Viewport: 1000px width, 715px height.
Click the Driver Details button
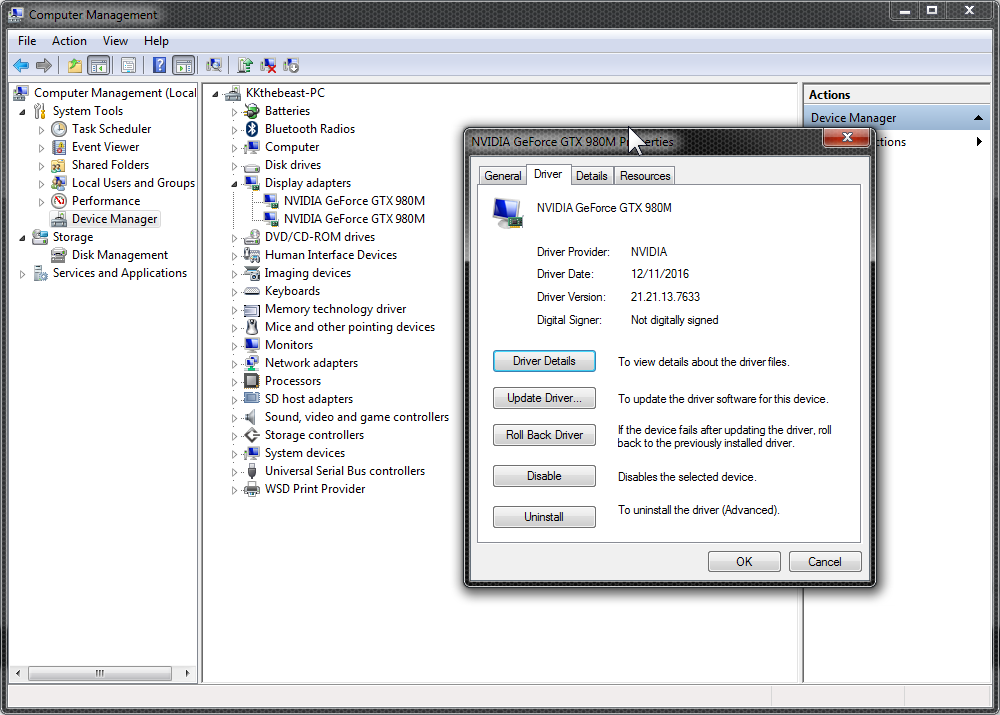pyautogui.click(x=544, y=361)
